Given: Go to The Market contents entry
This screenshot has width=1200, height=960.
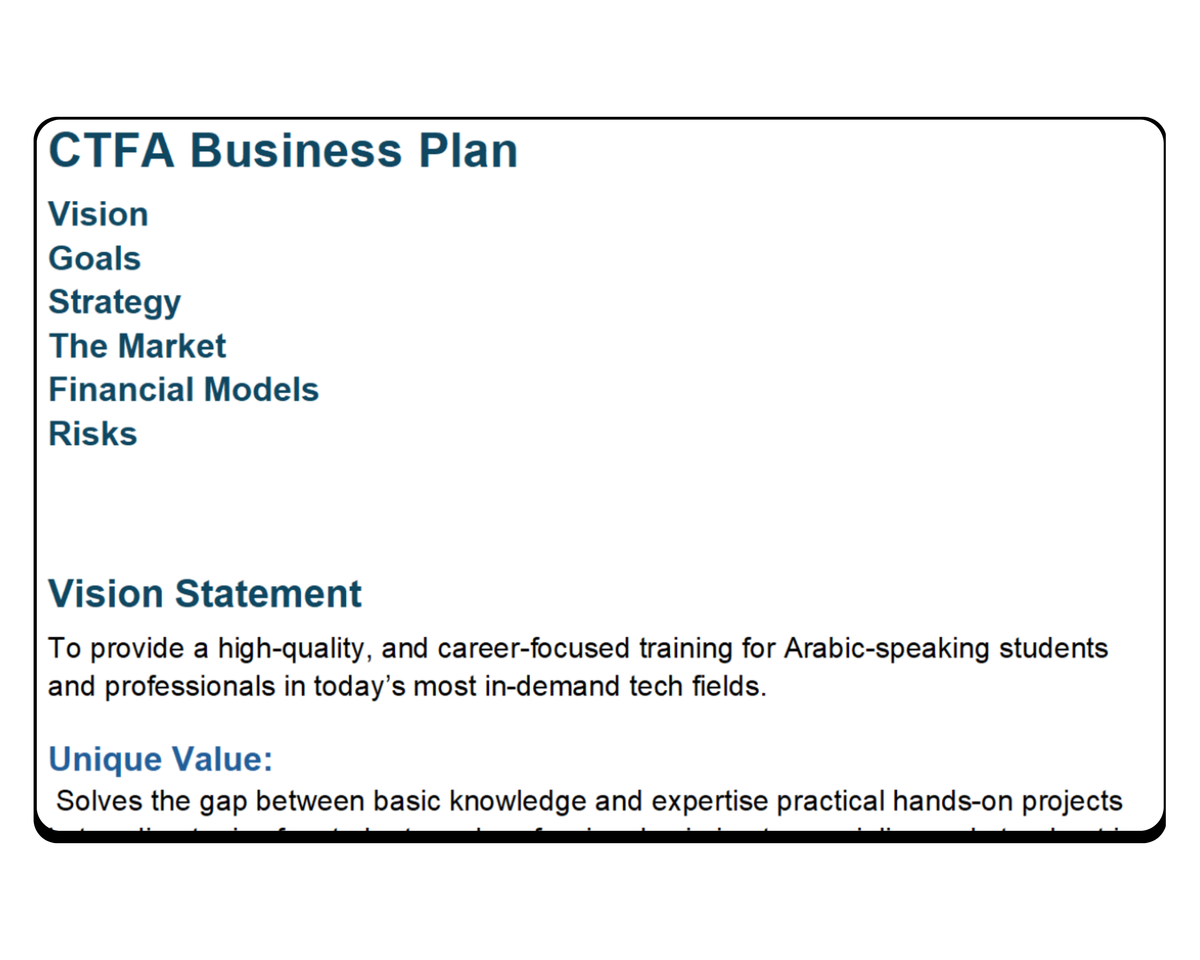Looking at the screenshot, I should [x=137, y=346].
